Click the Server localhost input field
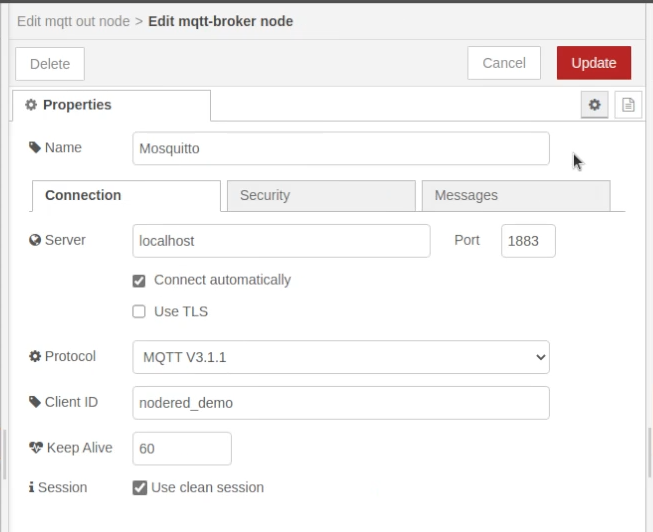653x532 pixels. pos(281,241)
